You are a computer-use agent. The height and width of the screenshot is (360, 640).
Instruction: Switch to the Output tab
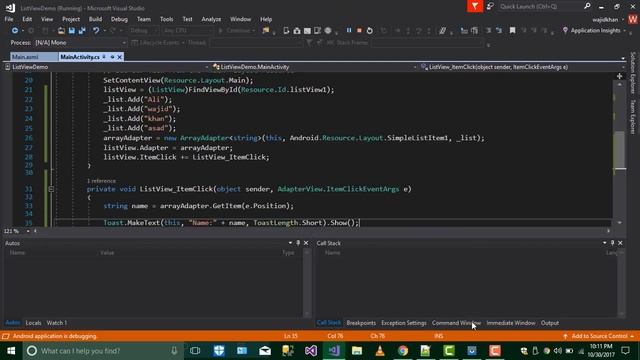pyautogui.click(x=550, y=323)
